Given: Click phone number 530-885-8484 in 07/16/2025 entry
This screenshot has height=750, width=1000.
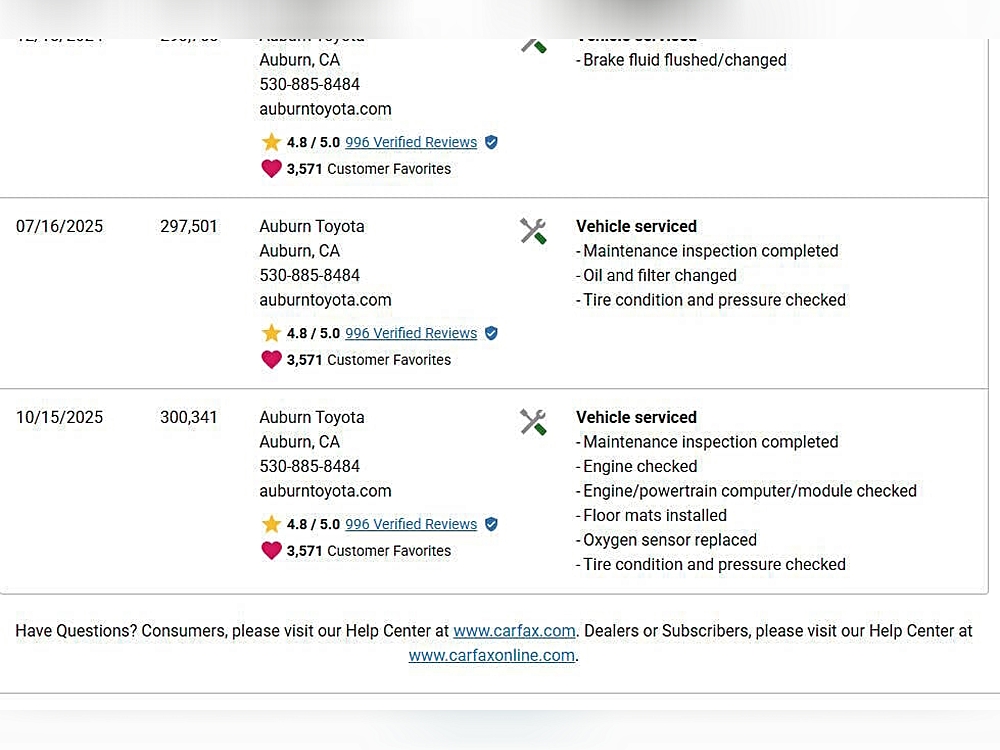Looking at the screenshot, I should tap(309, 275).
